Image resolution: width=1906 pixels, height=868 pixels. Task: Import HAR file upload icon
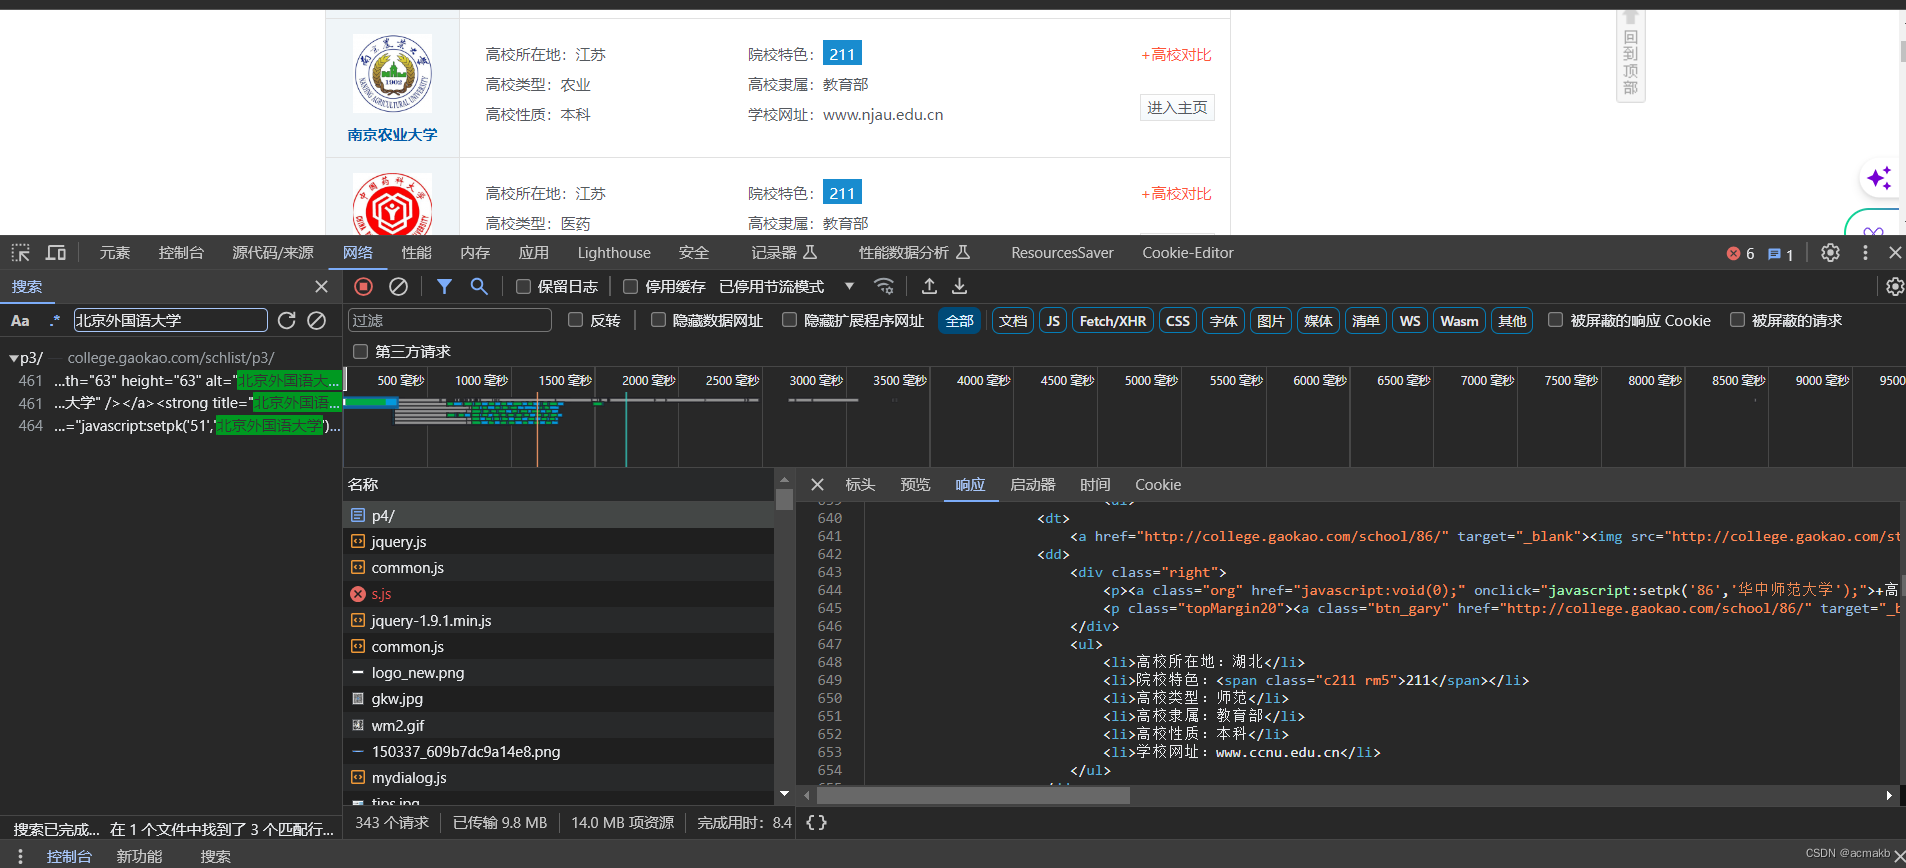(x=929, y=287)
